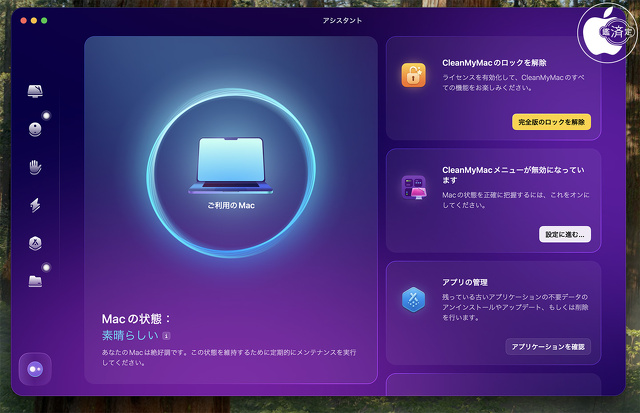Click the partially visible card at bottom
Viewport: 640px width, 413px height.
[493, 385]
